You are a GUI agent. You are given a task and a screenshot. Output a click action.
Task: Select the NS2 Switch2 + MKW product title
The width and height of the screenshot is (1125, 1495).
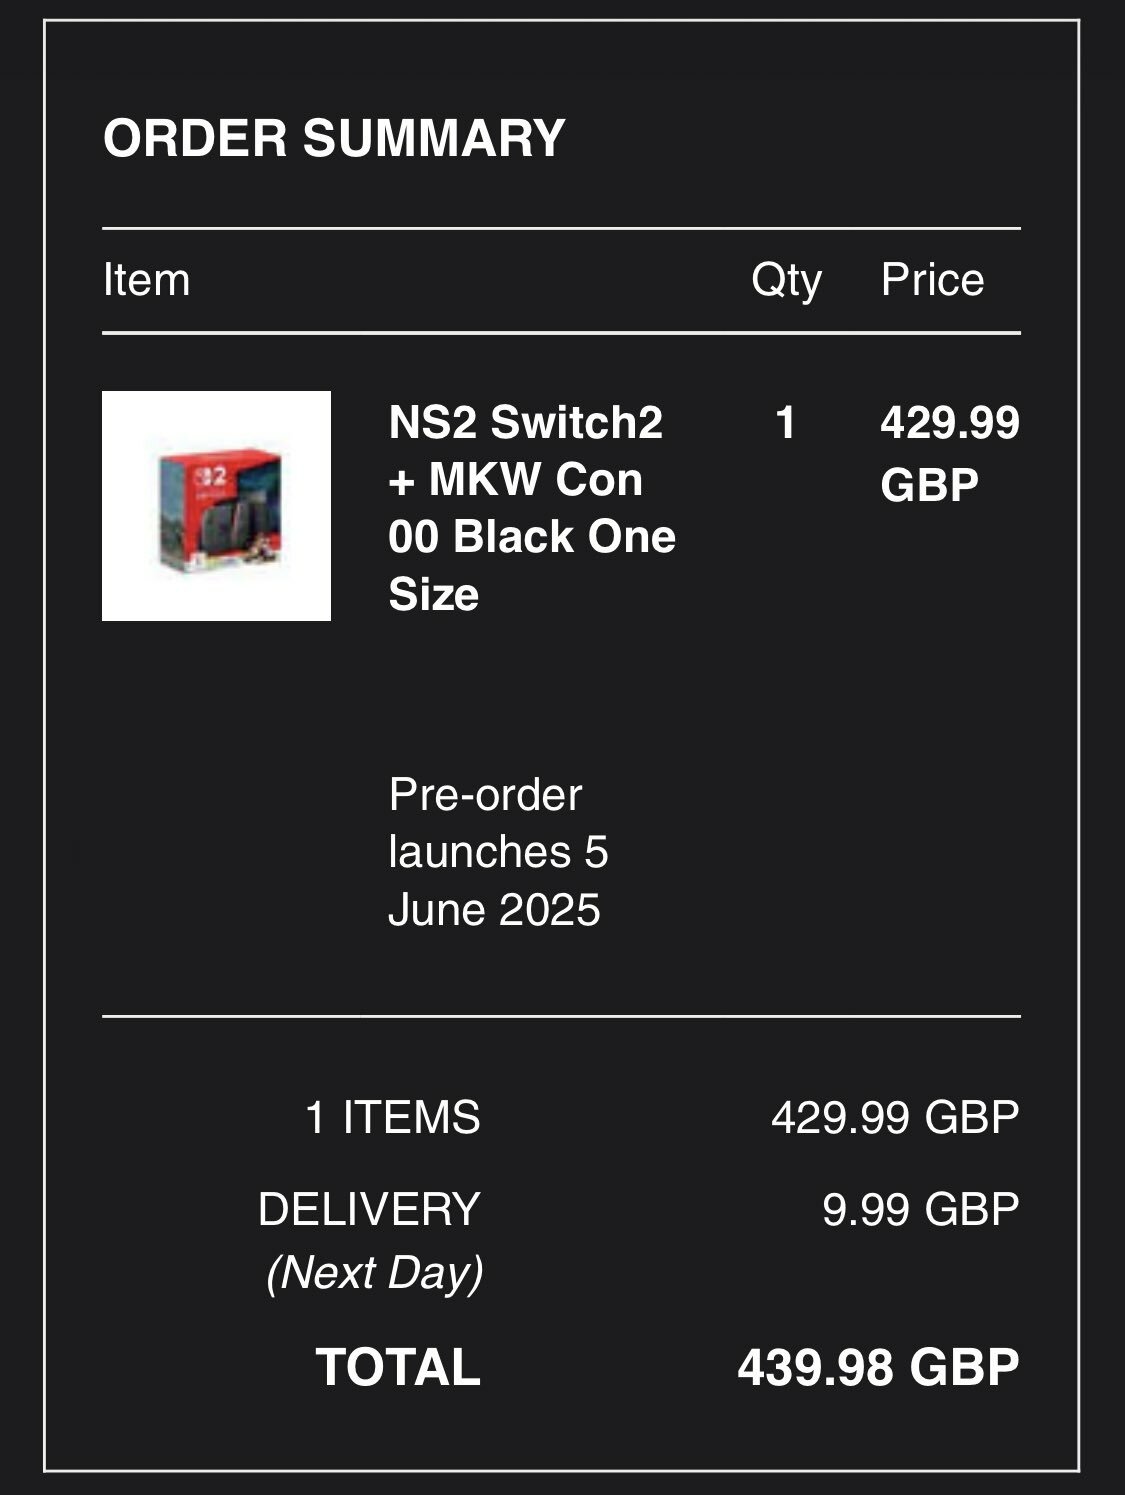532,508
